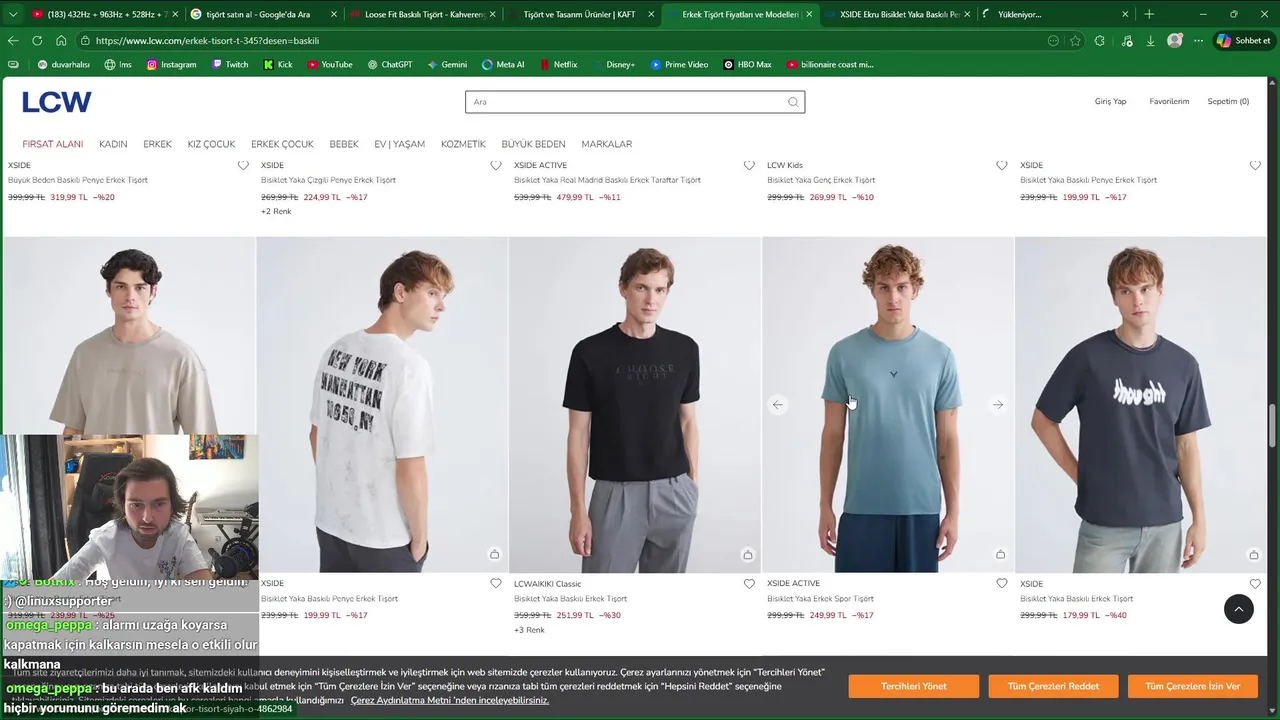Expand +3 Renk color options under the LCWAIKIKI Classic shirt
Viewport: 1280px width, 720px height.
[529, 630]
